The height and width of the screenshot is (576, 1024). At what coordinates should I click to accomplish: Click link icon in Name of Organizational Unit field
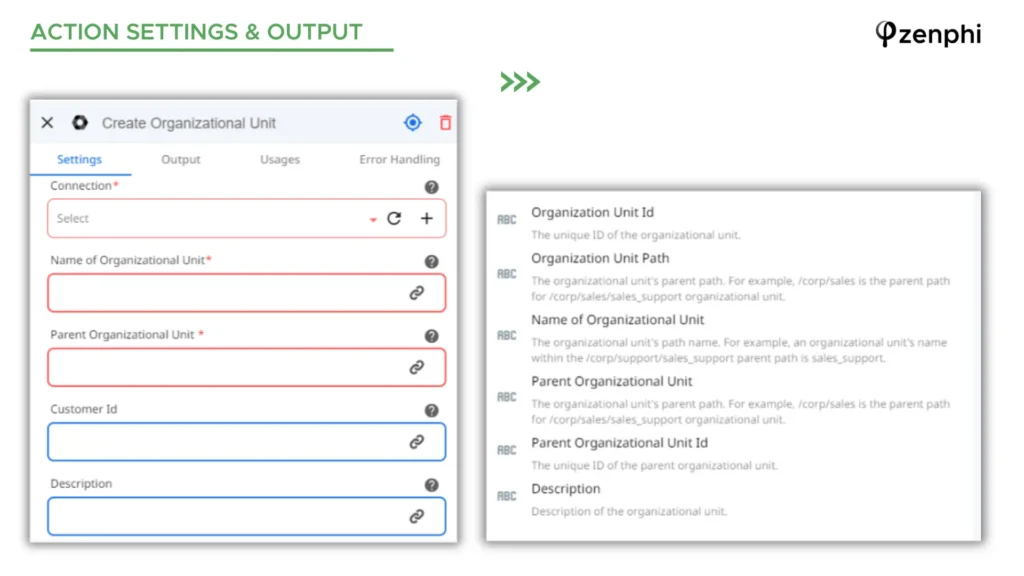(417, 293)
